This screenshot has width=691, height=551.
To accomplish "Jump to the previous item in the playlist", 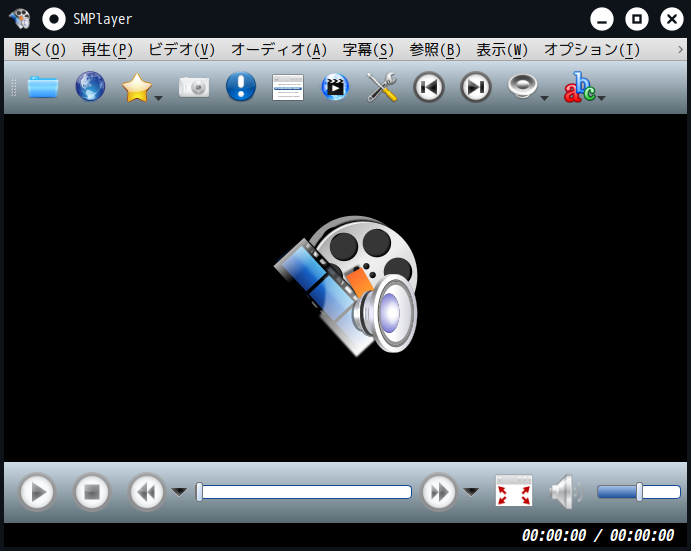I will click(429, 87).
